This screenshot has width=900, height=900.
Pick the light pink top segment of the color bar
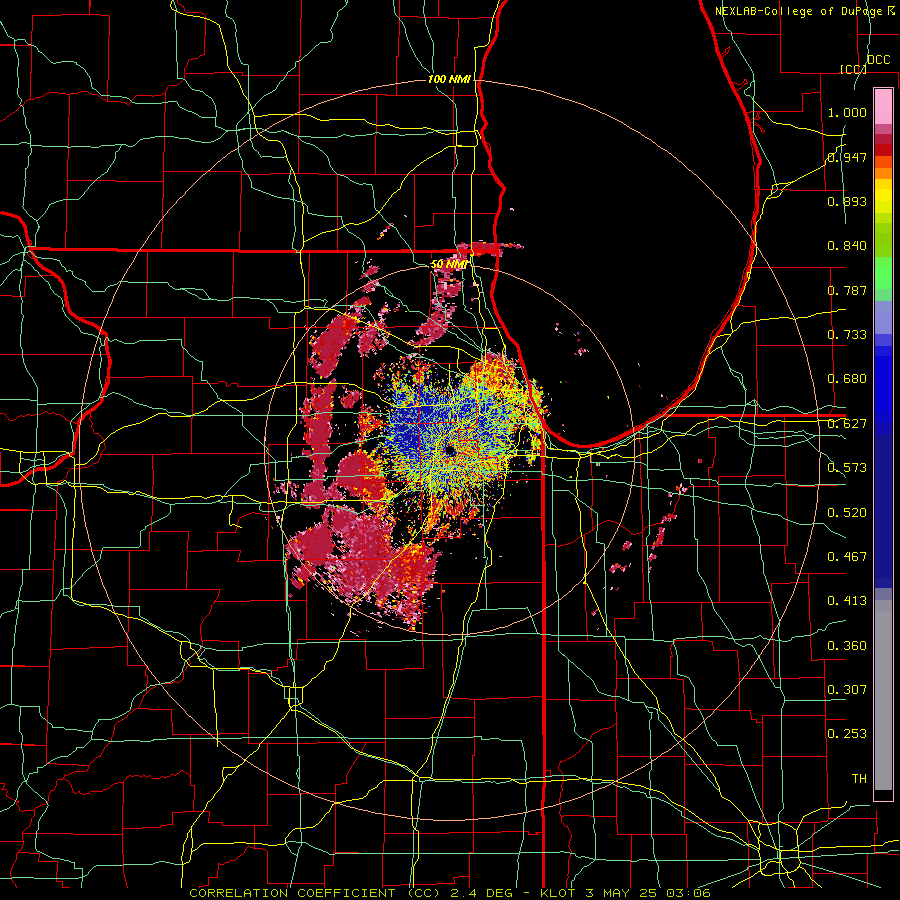(x=883, y=106)
